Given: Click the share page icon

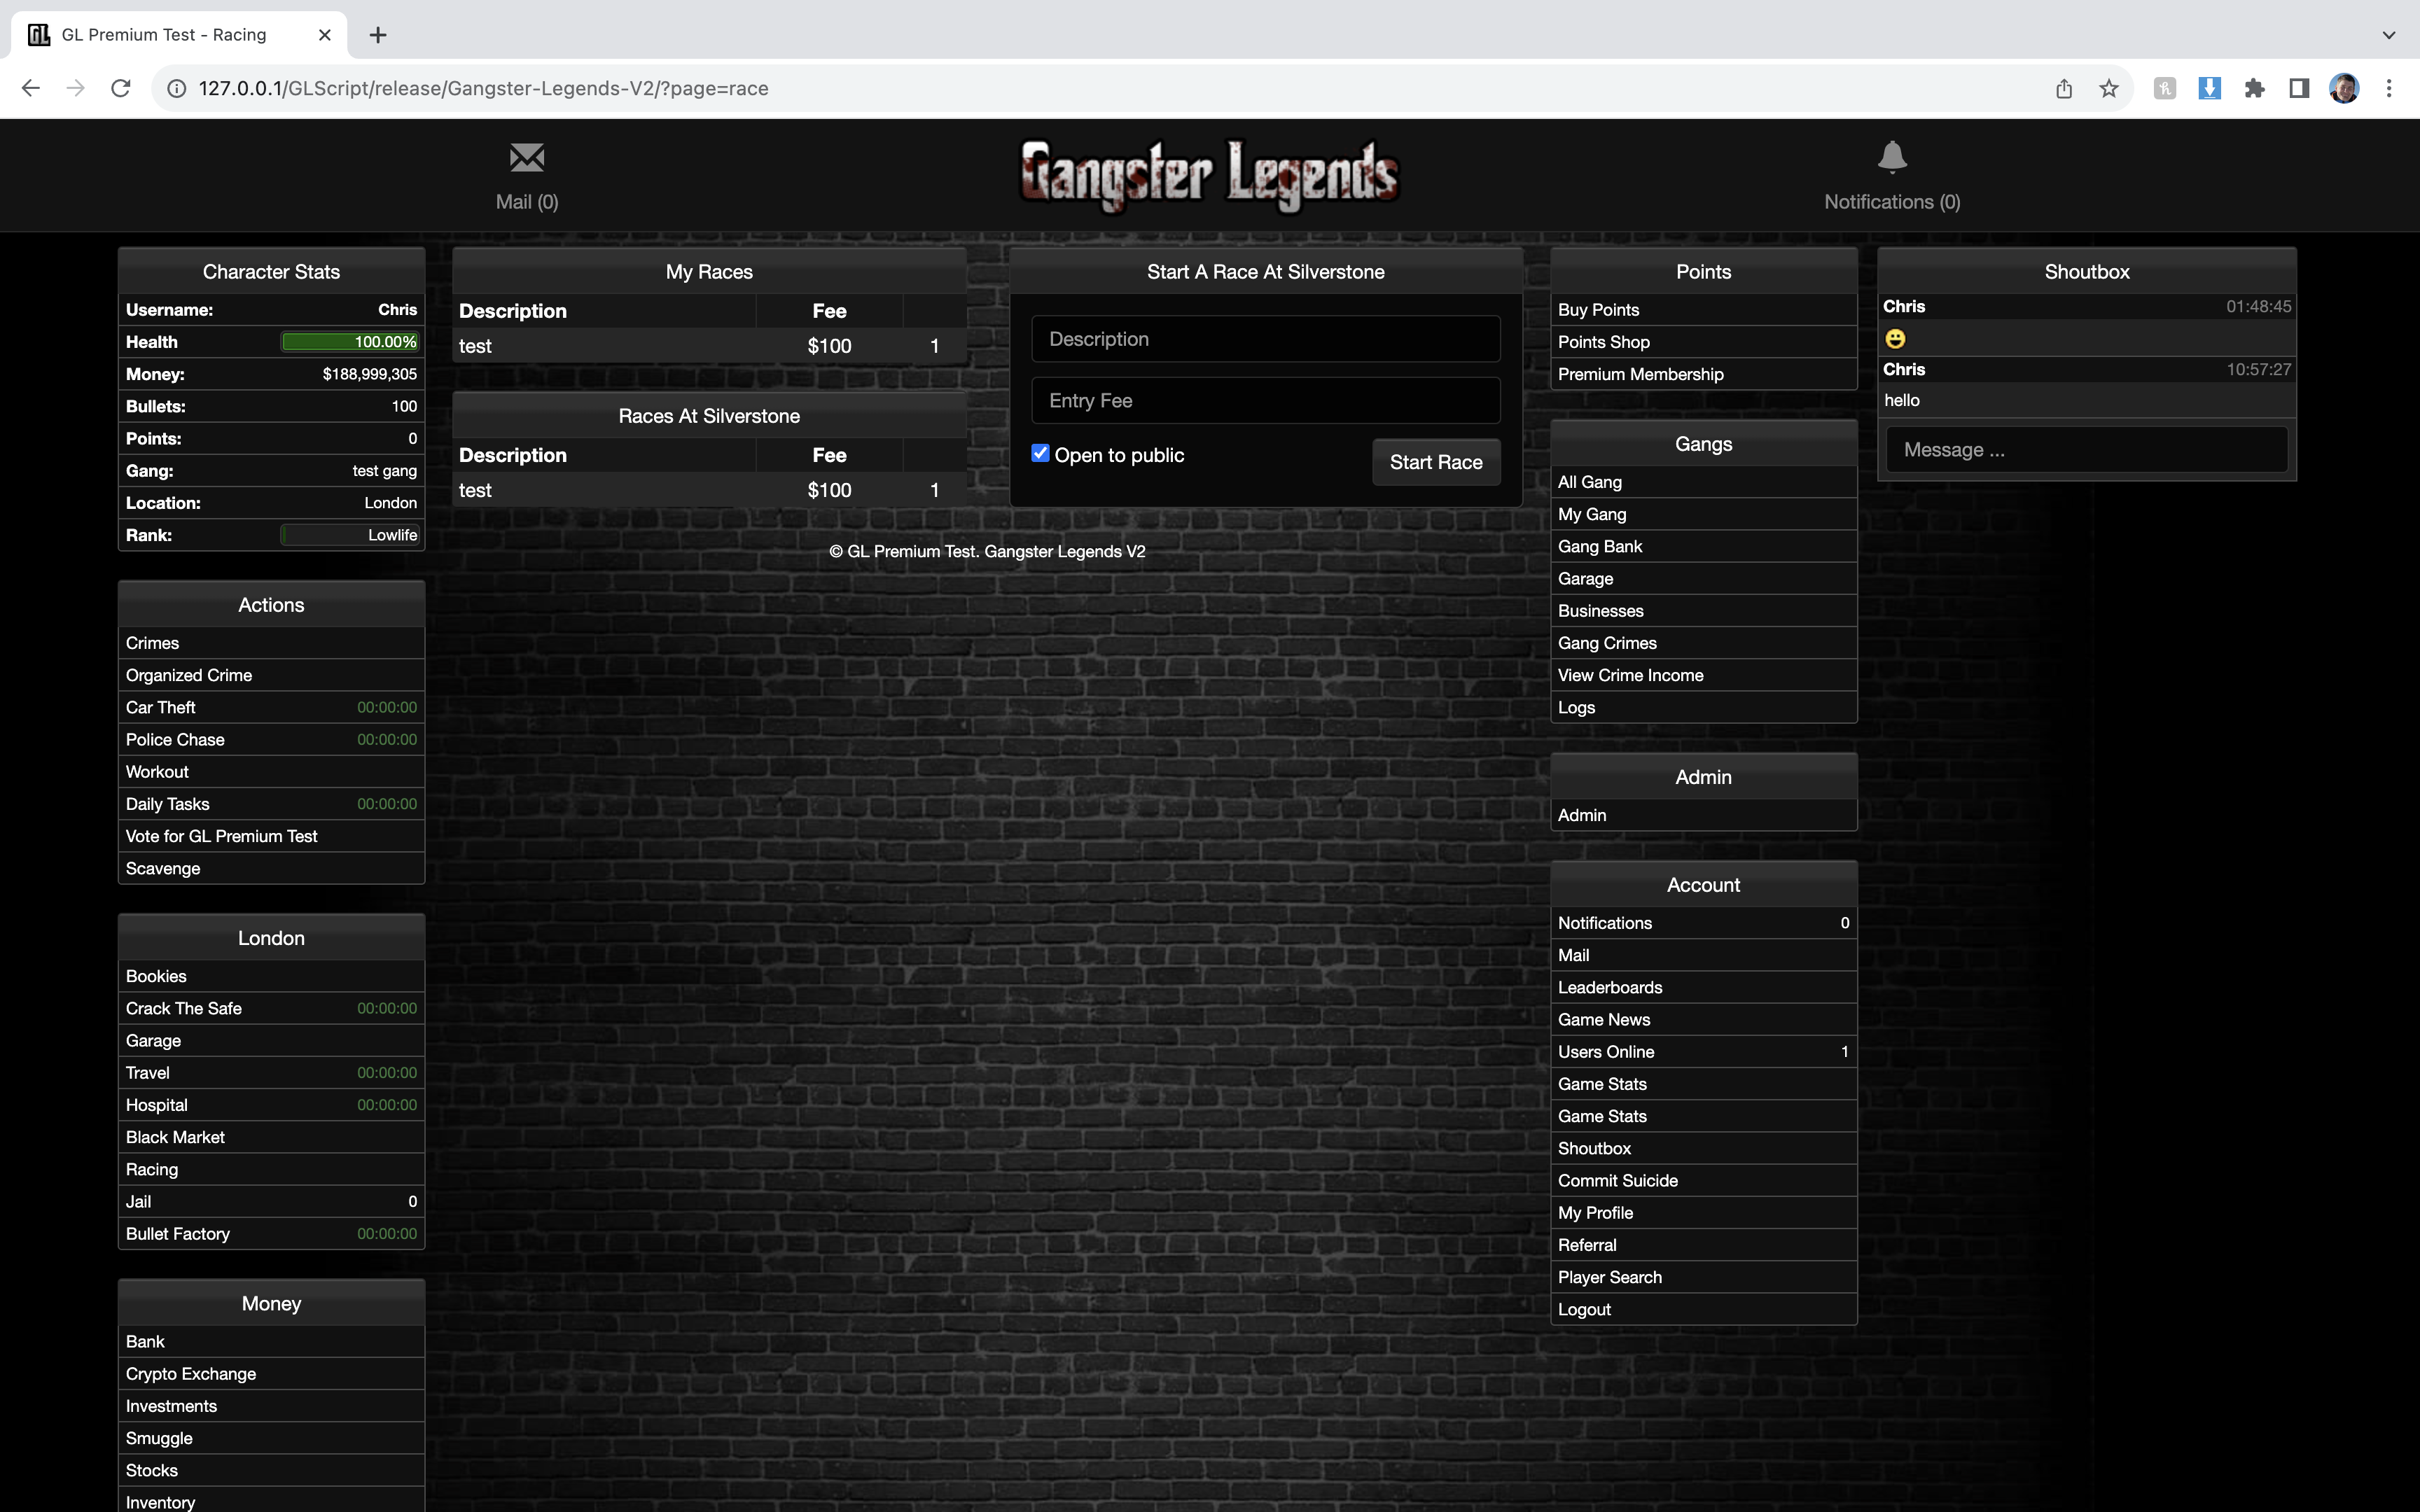Looking at the screenshot, I should [2063, 88].
